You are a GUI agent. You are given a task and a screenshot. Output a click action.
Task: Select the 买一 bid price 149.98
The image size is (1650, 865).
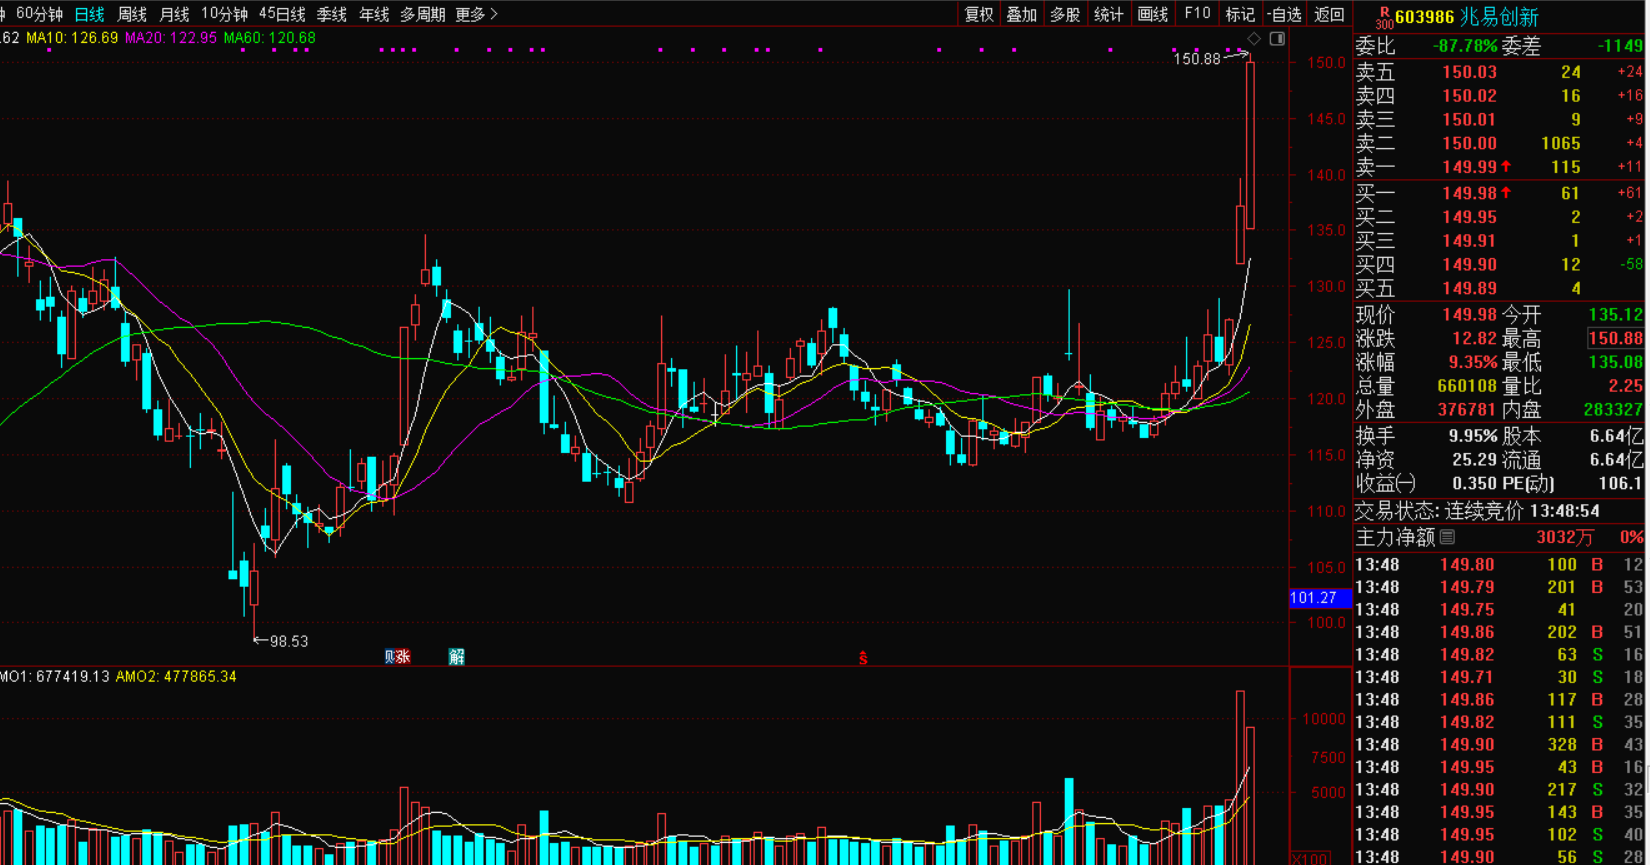click(x=1469, y=193)
